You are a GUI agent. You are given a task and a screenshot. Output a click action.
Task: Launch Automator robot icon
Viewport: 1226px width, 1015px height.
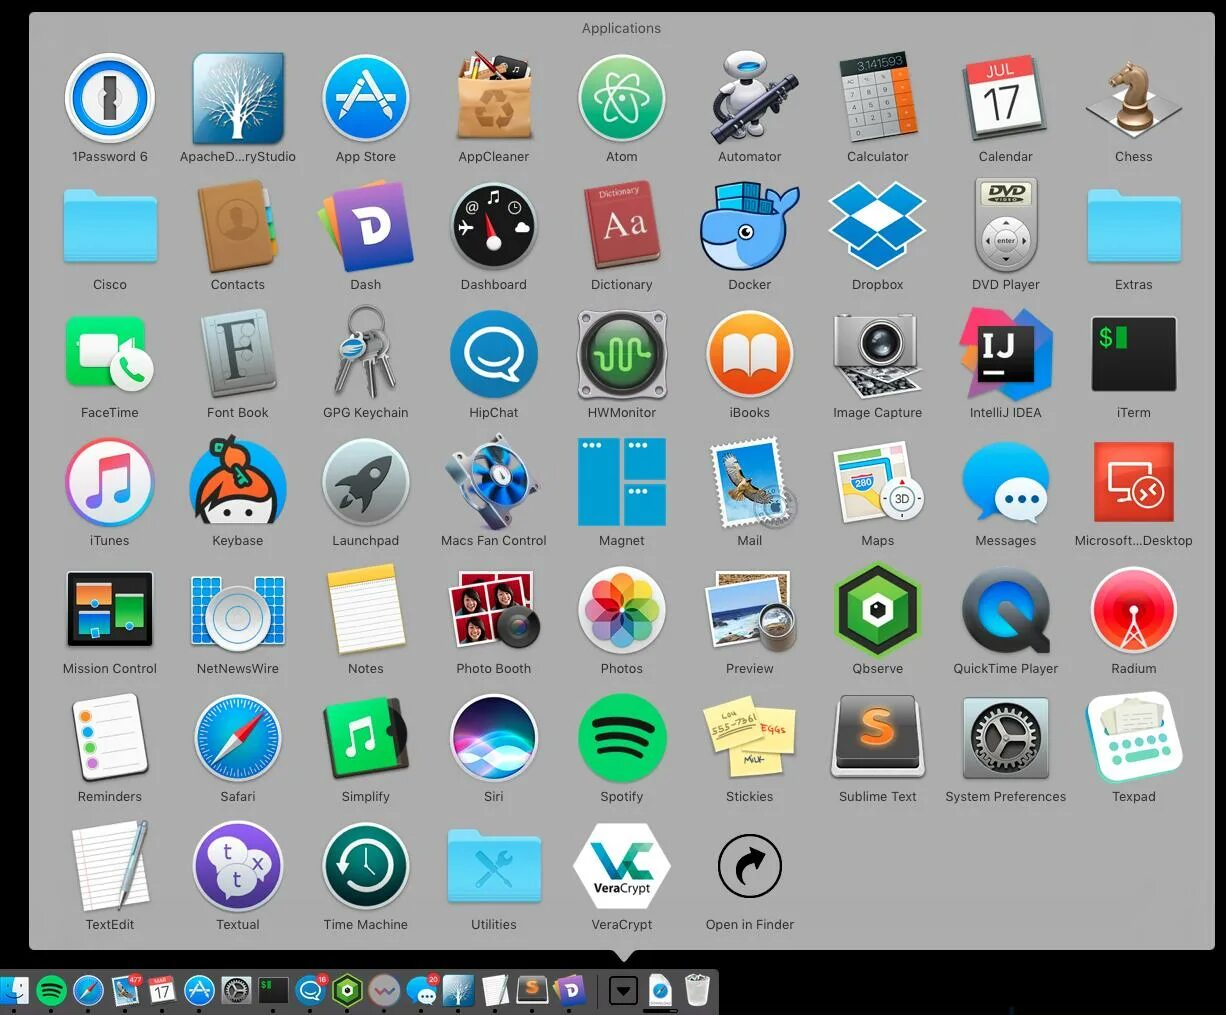(x=750, y=99)
